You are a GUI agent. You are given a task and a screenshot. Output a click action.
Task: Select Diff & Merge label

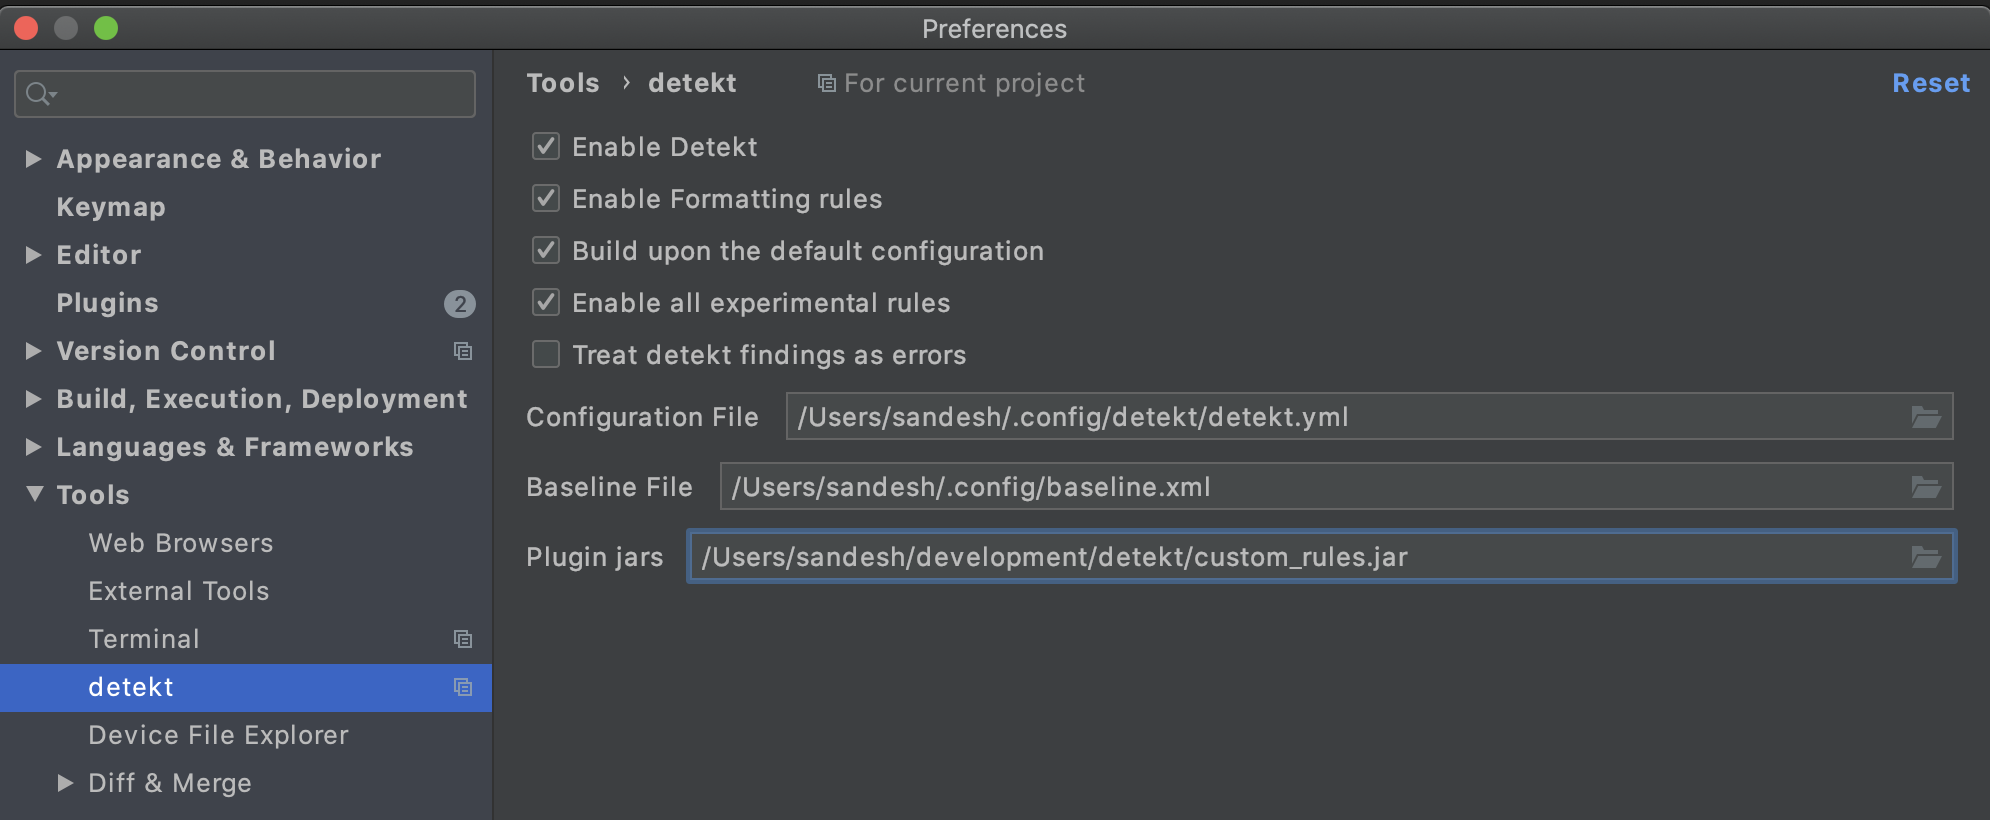pyautogui.click(x=170, y=783)
